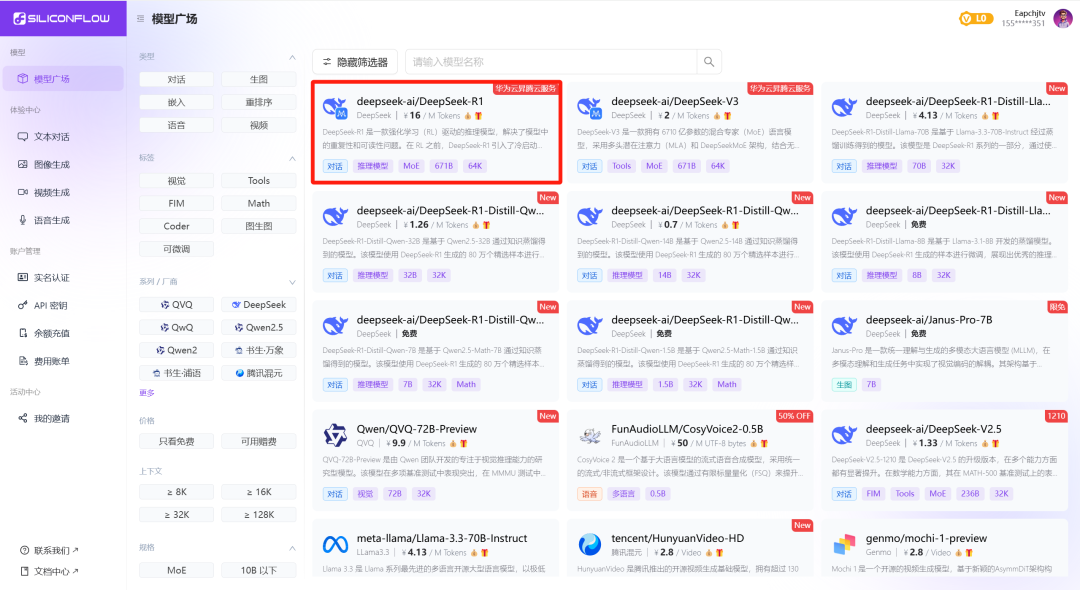Toggle the Tools tag filter
Image resolution: width=1080 pixels, height=590 pixels.
[259, 180]
